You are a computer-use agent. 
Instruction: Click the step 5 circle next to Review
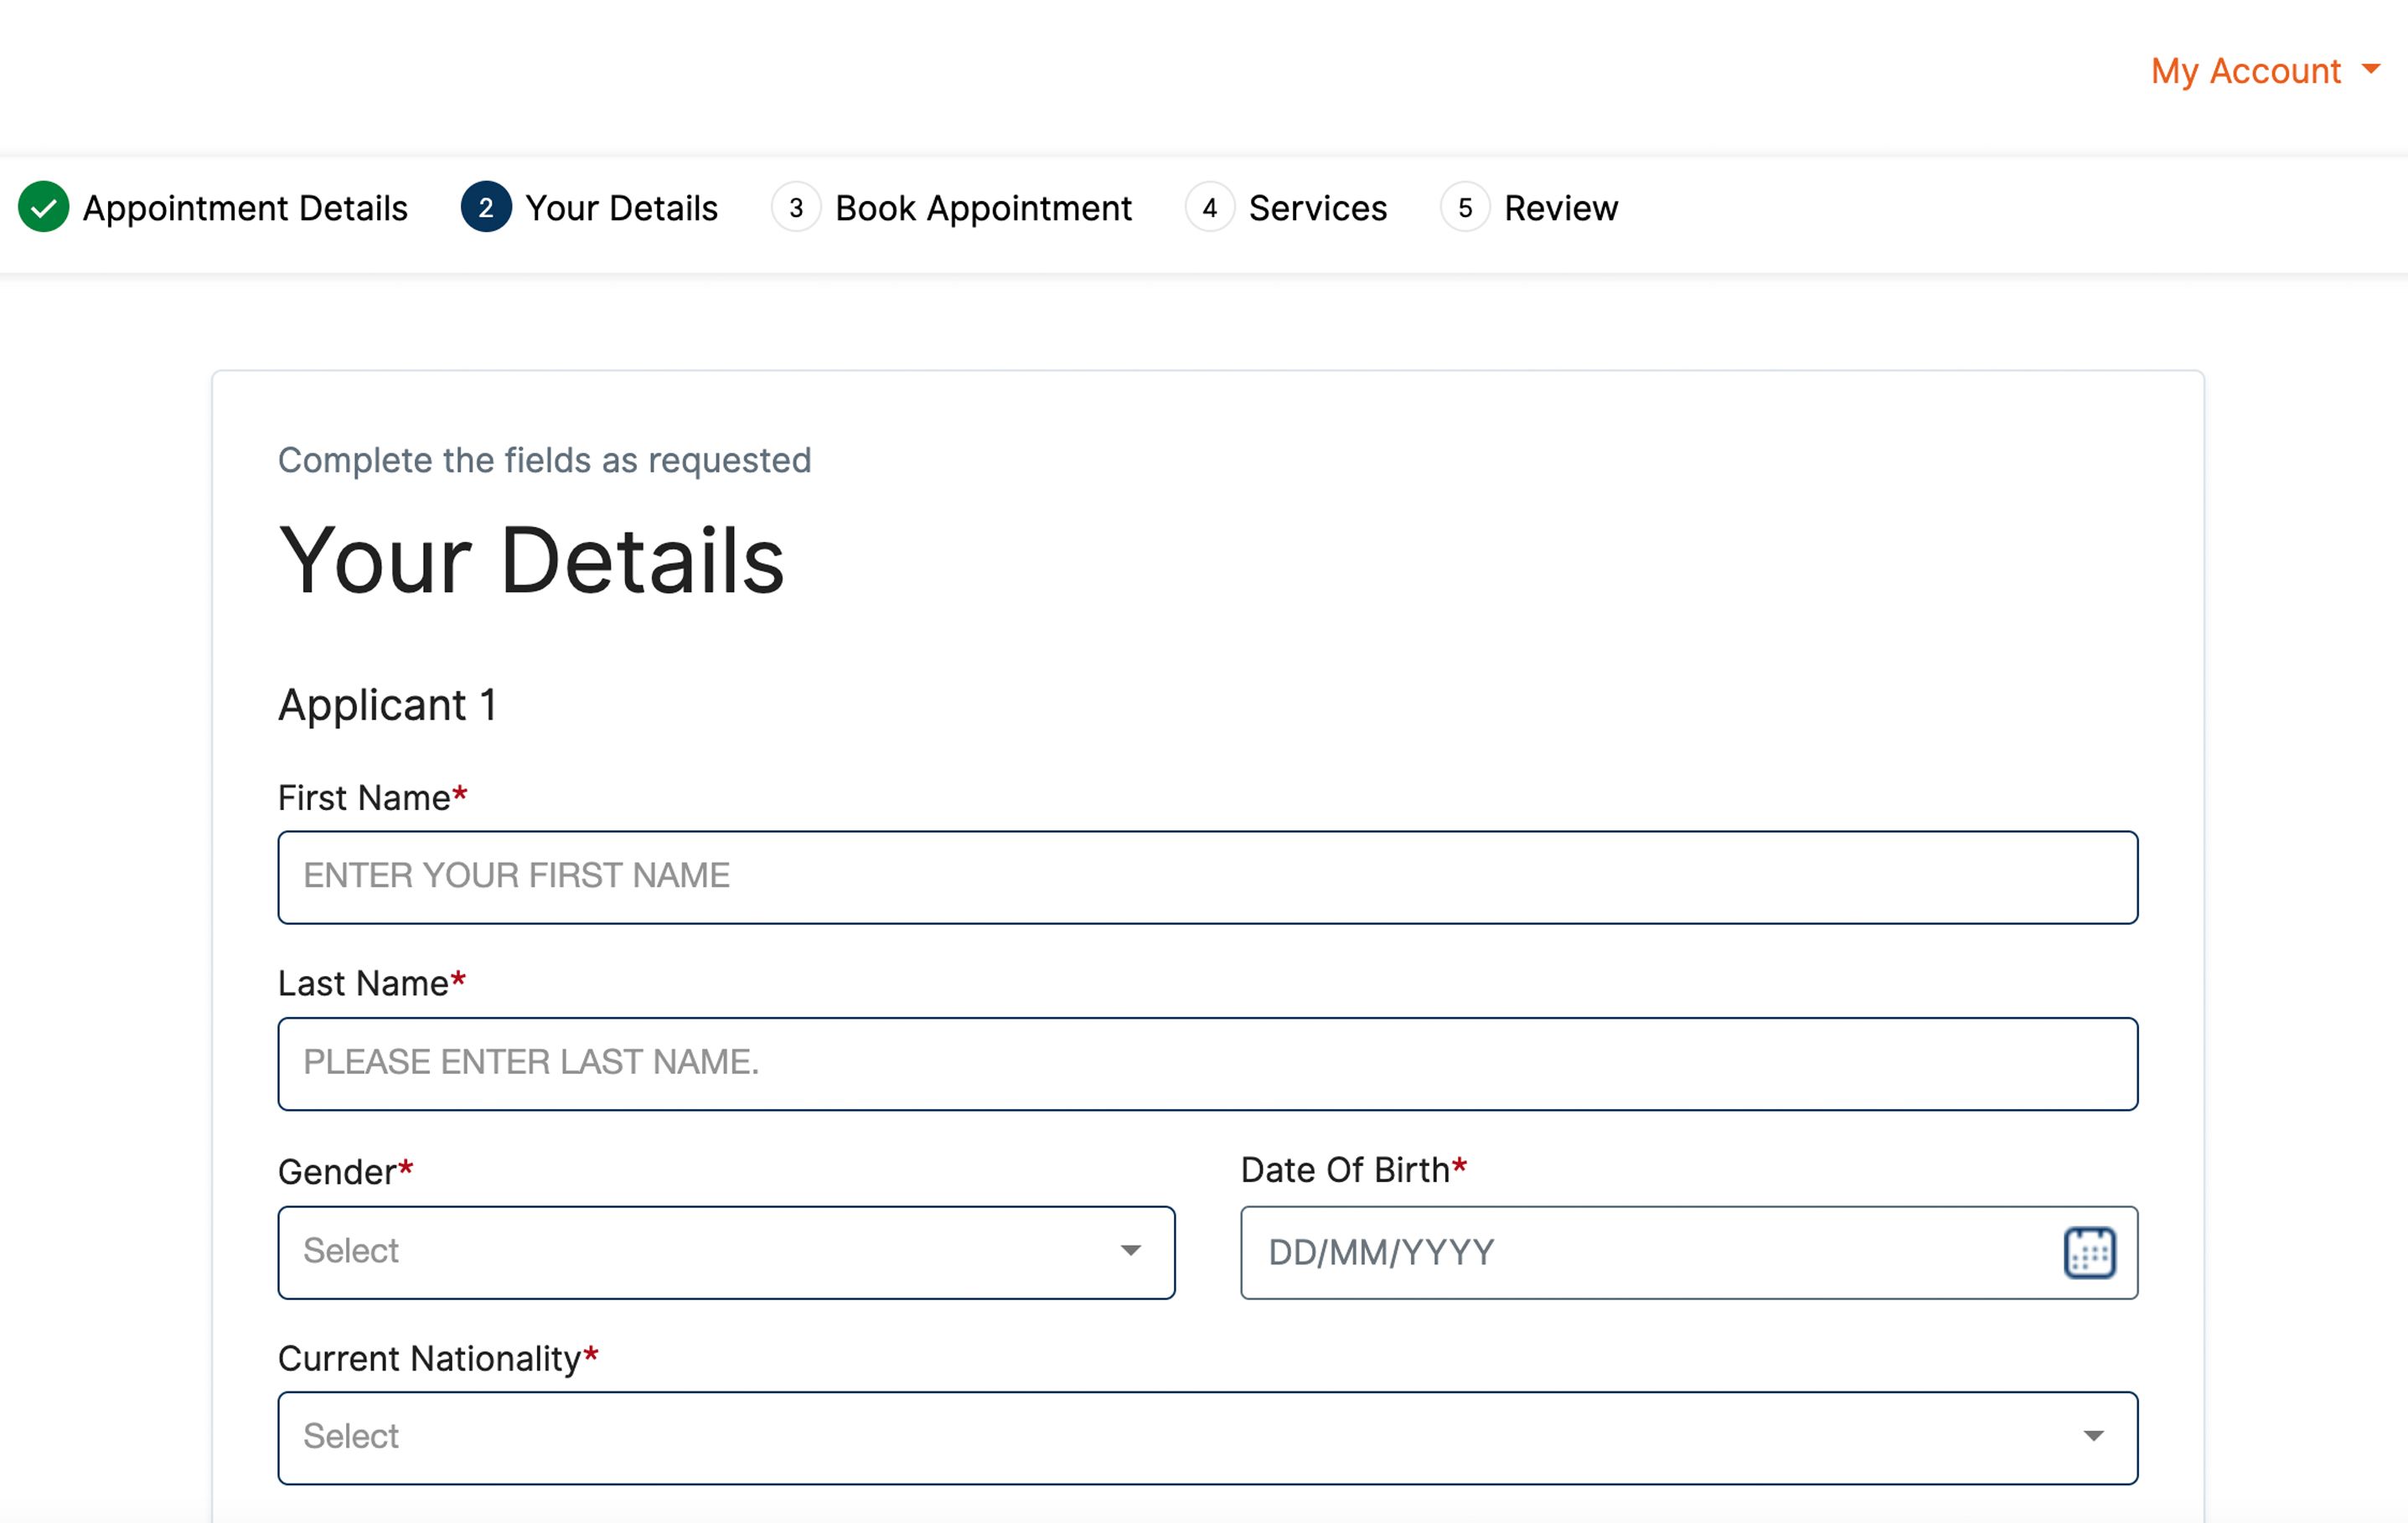(1465, 208)
